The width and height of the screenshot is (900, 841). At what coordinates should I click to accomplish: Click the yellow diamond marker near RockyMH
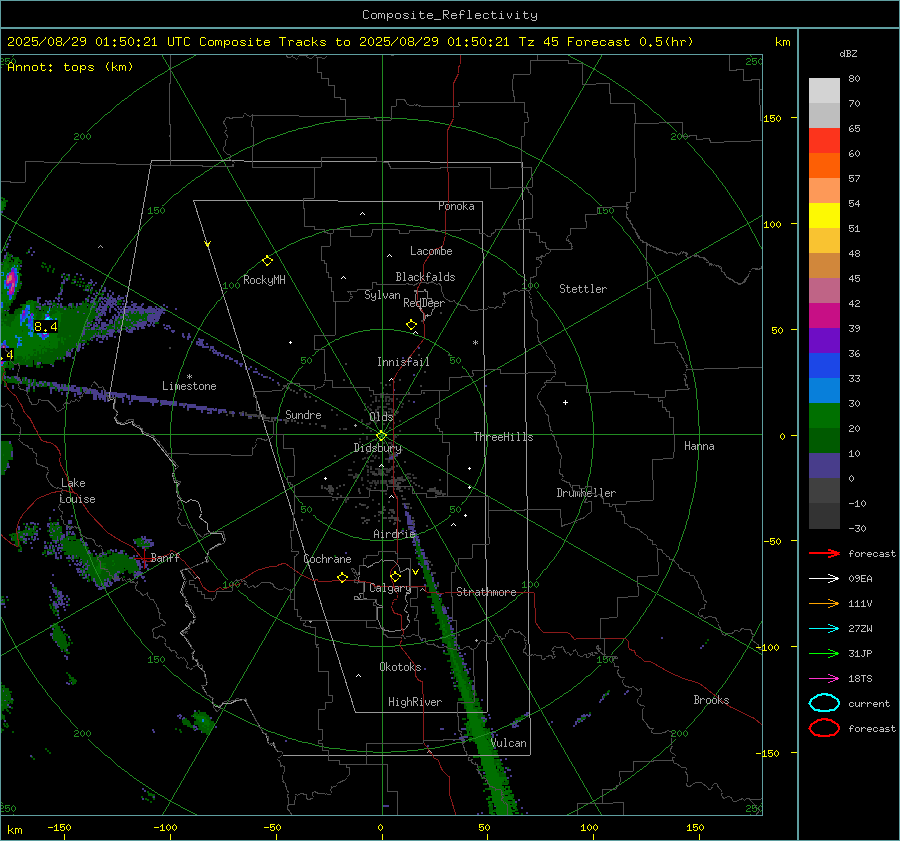point(267,261)
